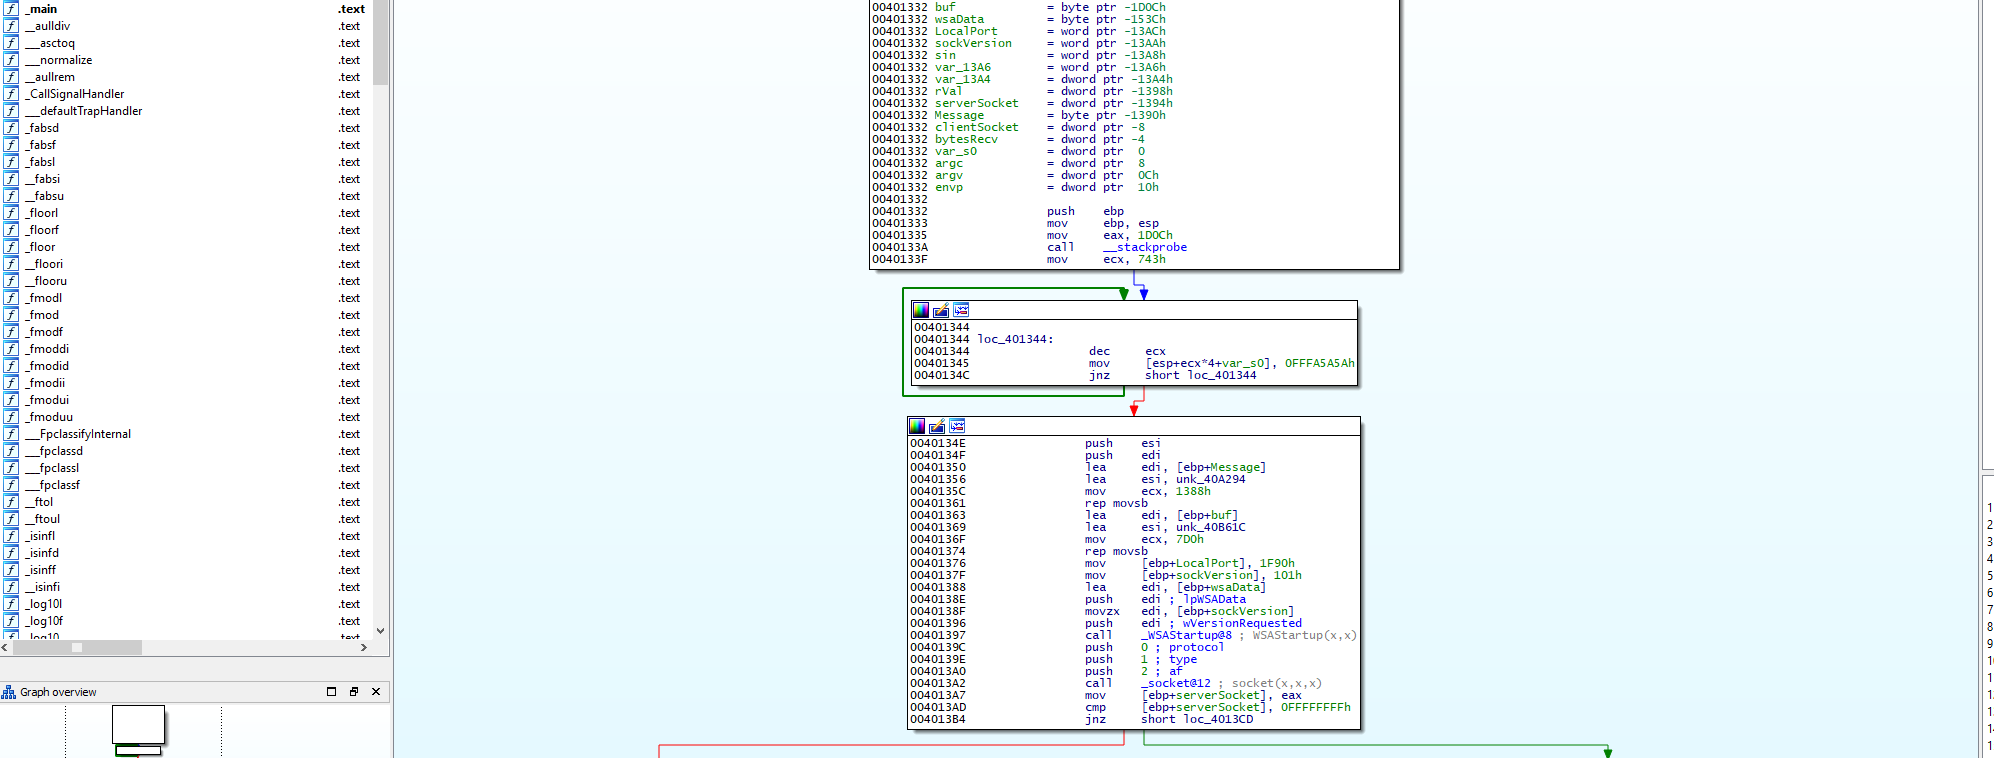Click group nodes icon on loc_401344 block
Screen dimensions: 1994x758
point(961,310)
